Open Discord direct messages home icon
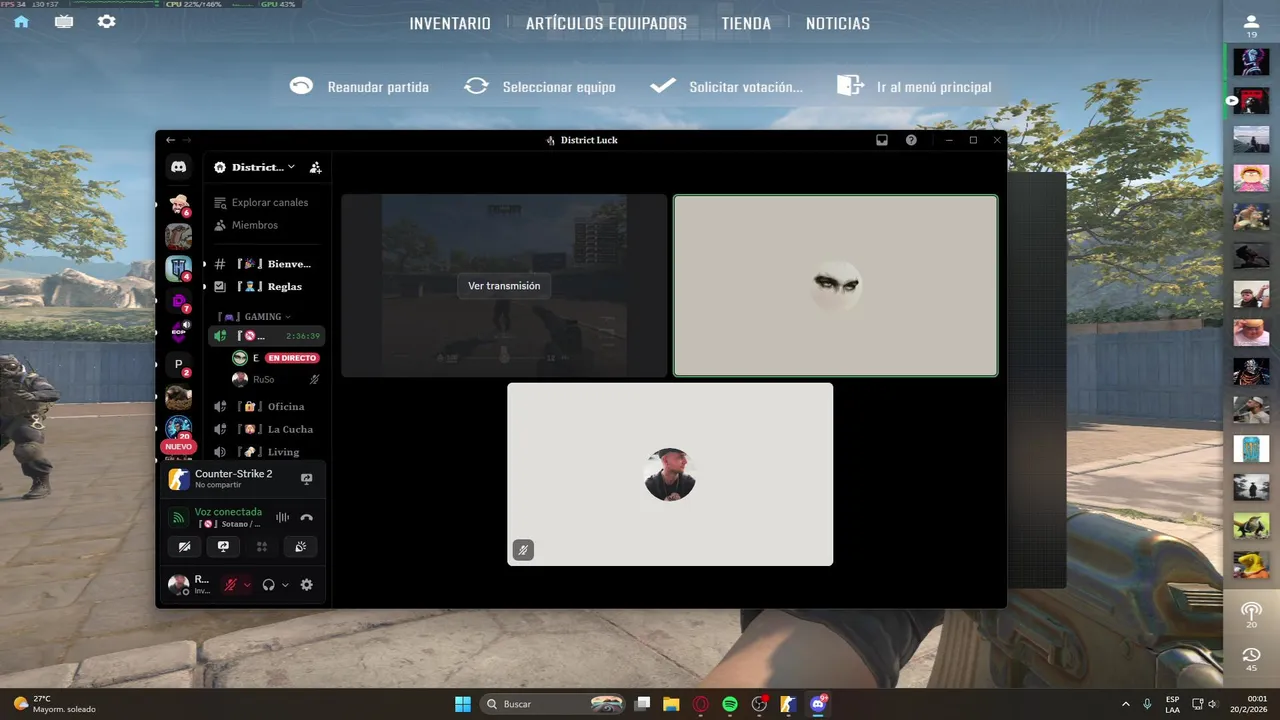Viewport: 1280px width, 720px height. pos(178,167)
